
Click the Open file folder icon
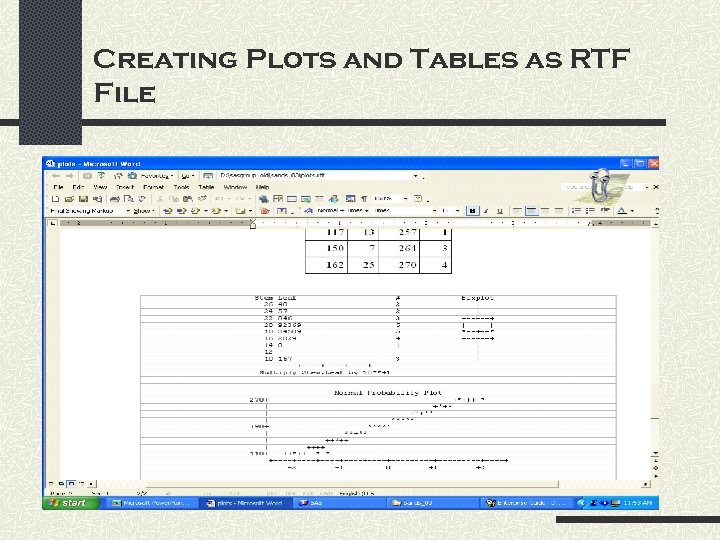point(69,199)
